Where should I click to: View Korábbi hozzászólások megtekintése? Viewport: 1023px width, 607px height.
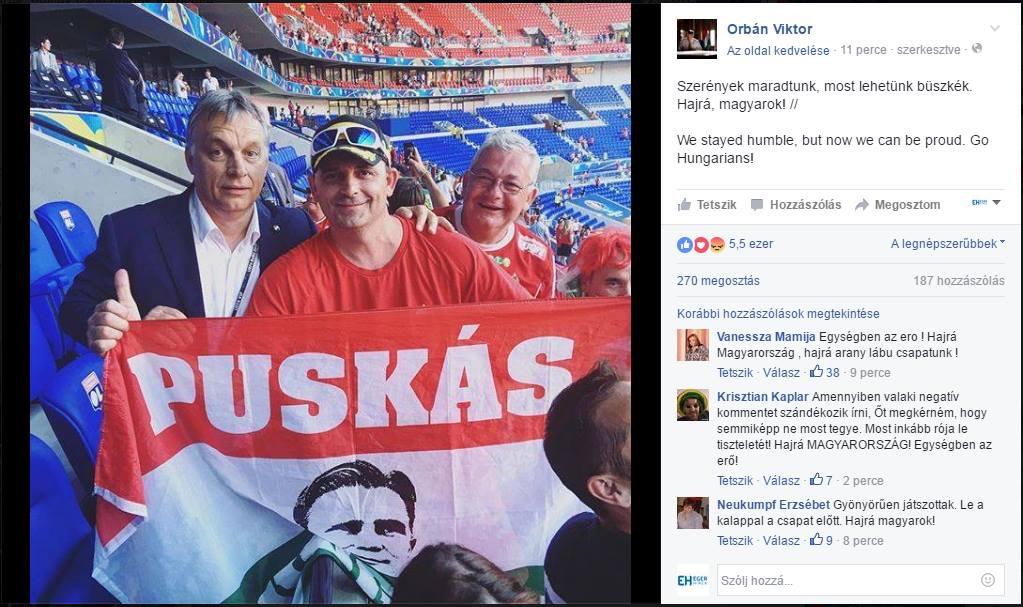[778, 313]
